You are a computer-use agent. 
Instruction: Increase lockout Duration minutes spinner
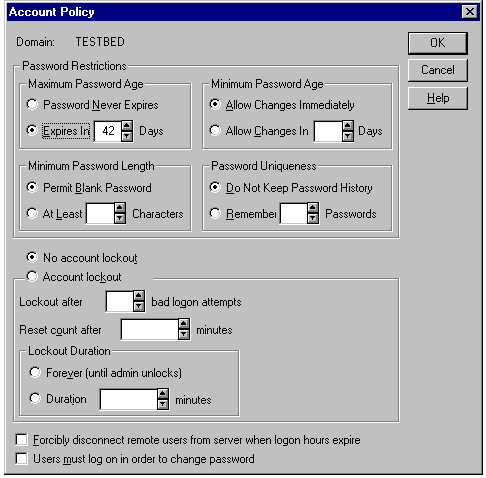[163, 394]
